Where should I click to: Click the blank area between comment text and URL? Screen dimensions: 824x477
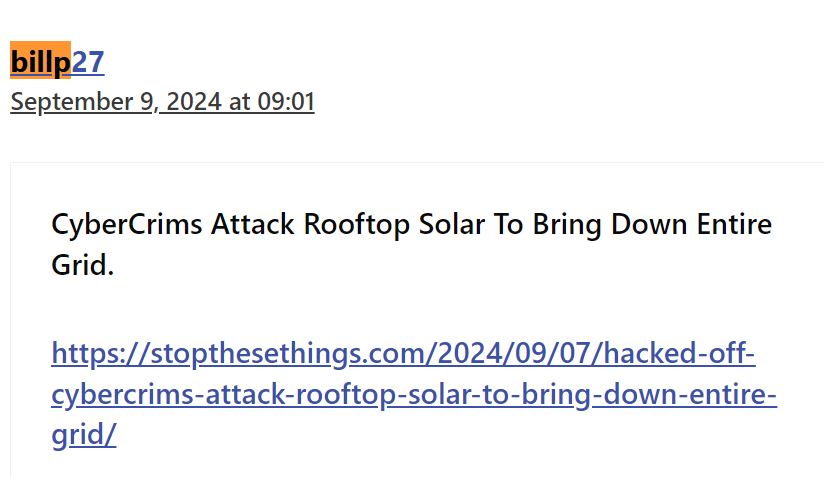point(414,309)
